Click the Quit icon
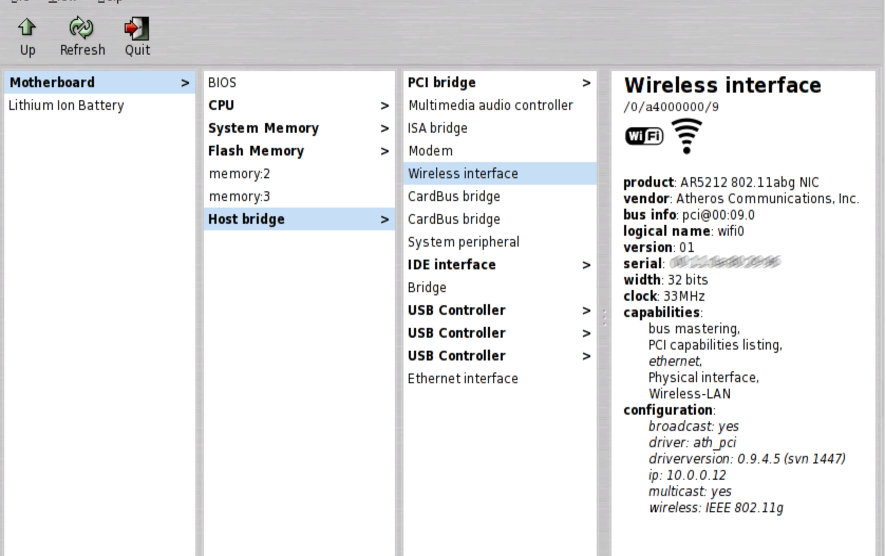This screenshot has height=556, width=886. tap(137, 28)
